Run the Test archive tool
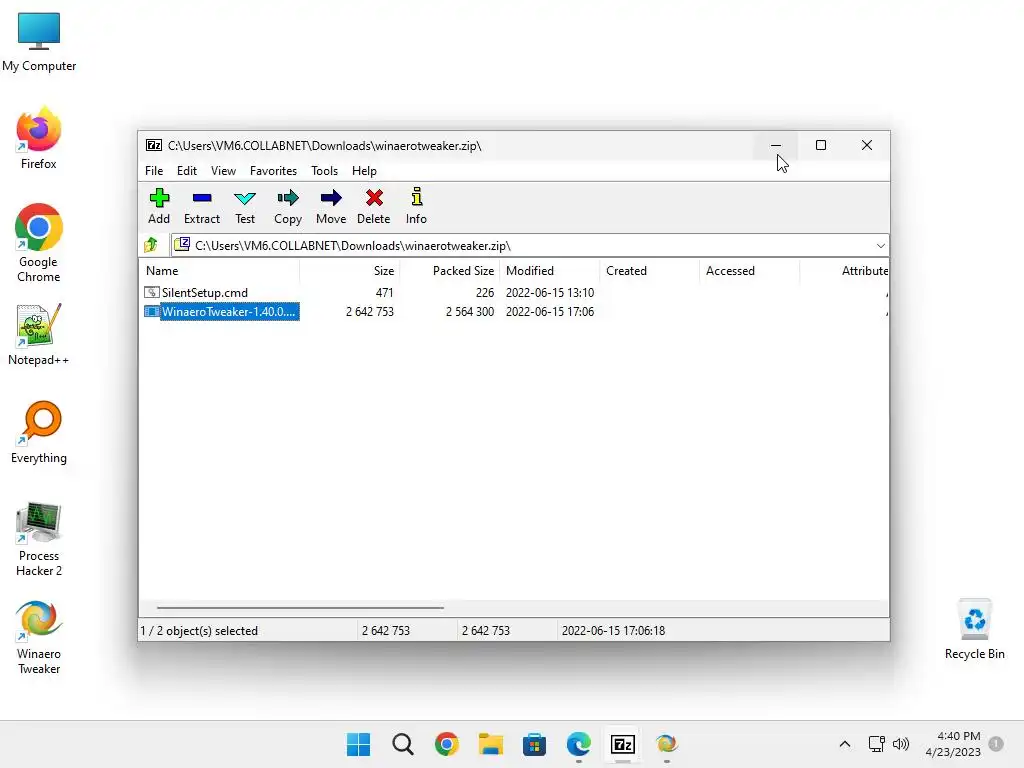This screenshot has width=1024, height=768. pyautogui.click(x=245, y=206)
